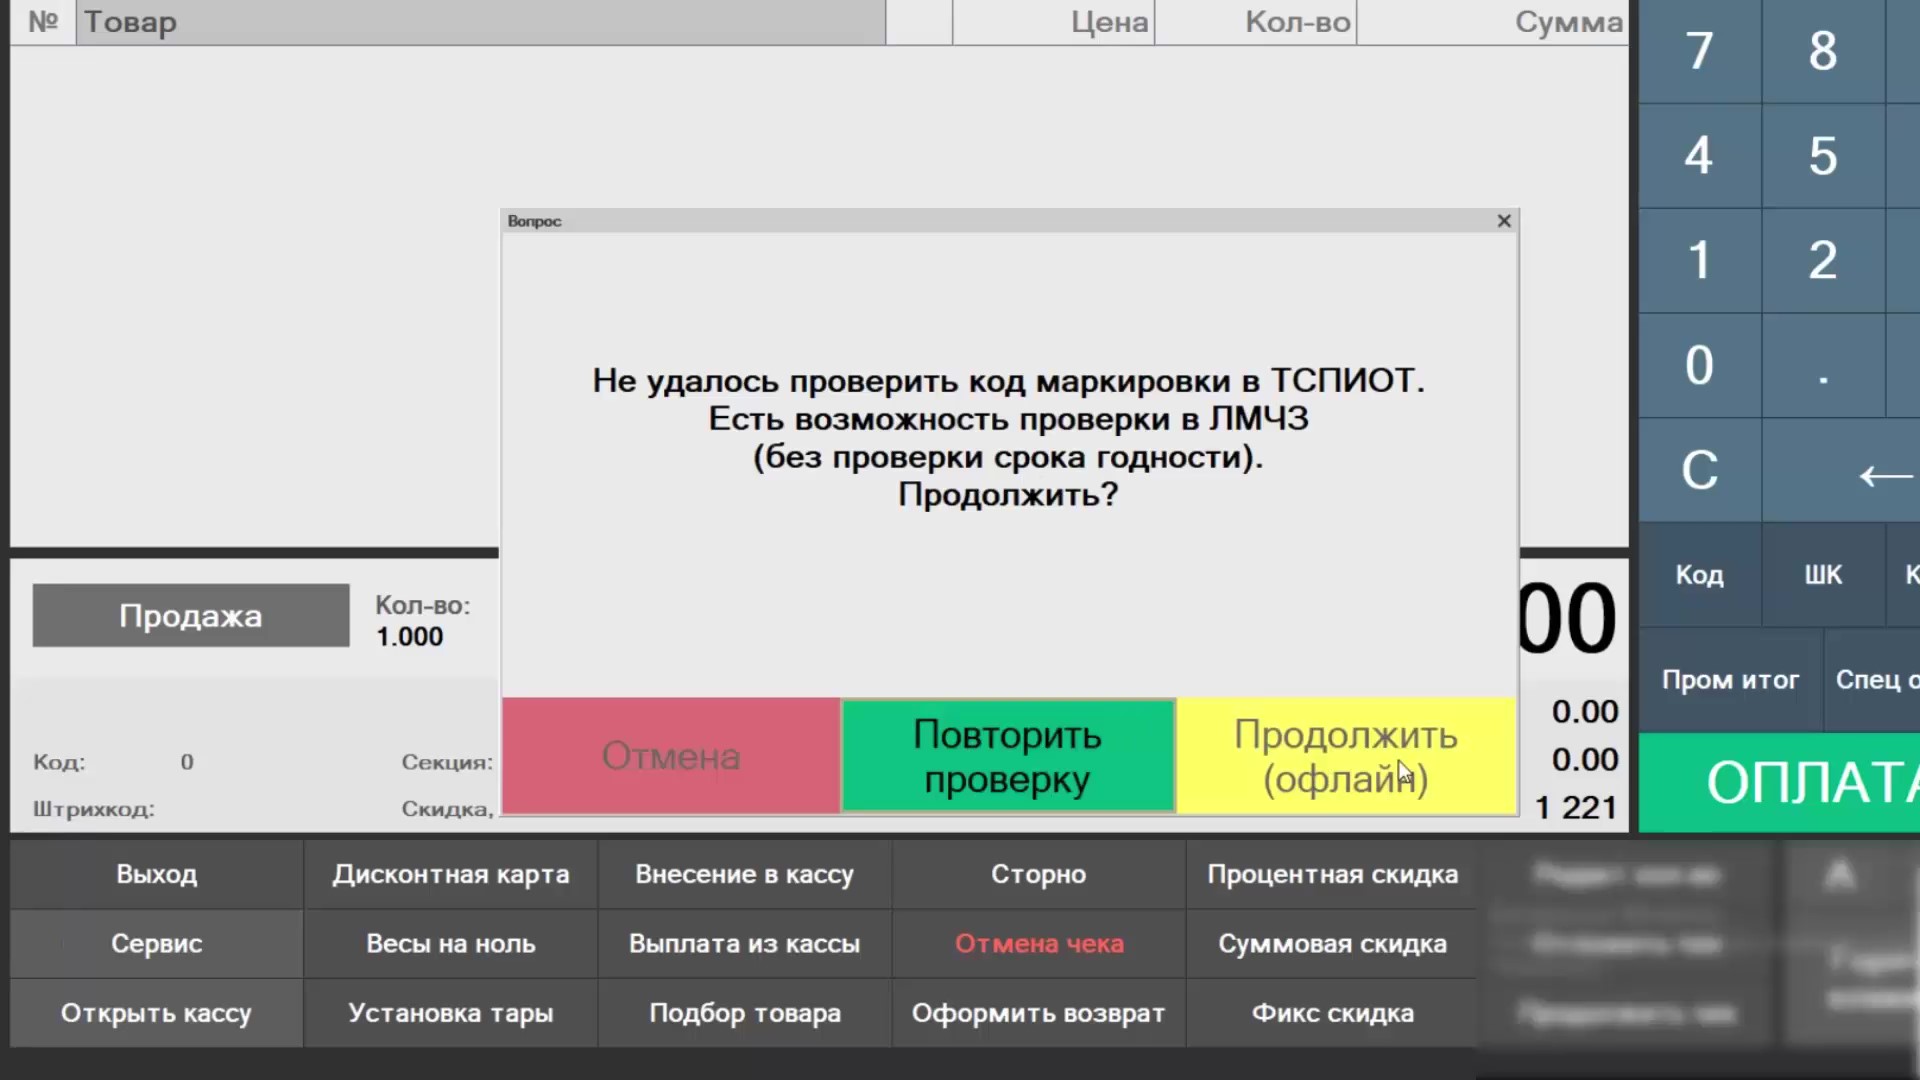Select the ШК barcode entry key
The width and height of the screenshot is (1920, 1080).
pos(1823,575)
